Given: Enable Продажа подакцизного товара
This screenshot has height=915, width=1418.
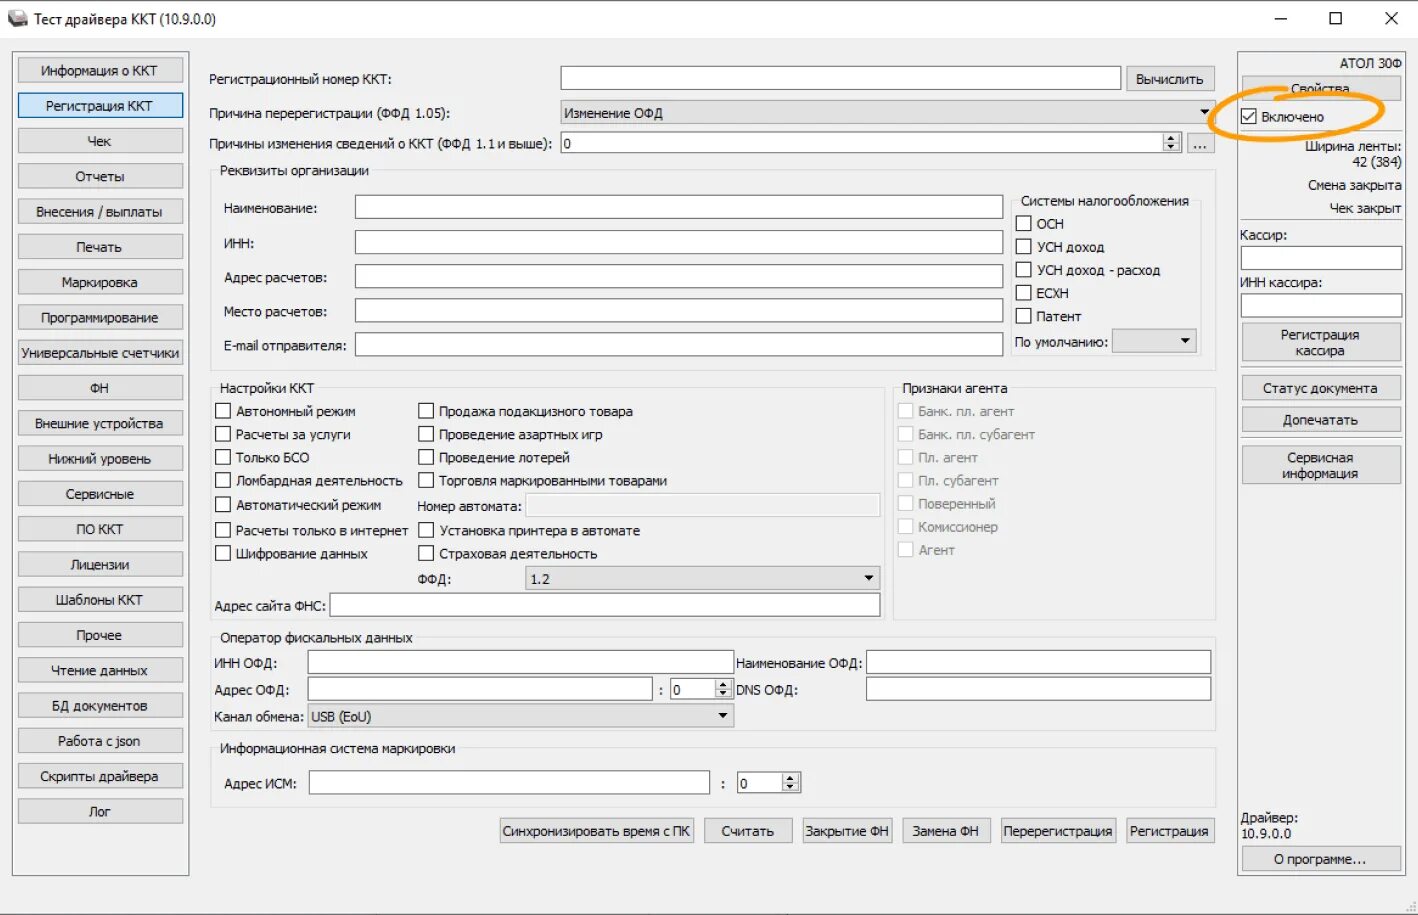Looking at the screenshot, I should (426, 411).
